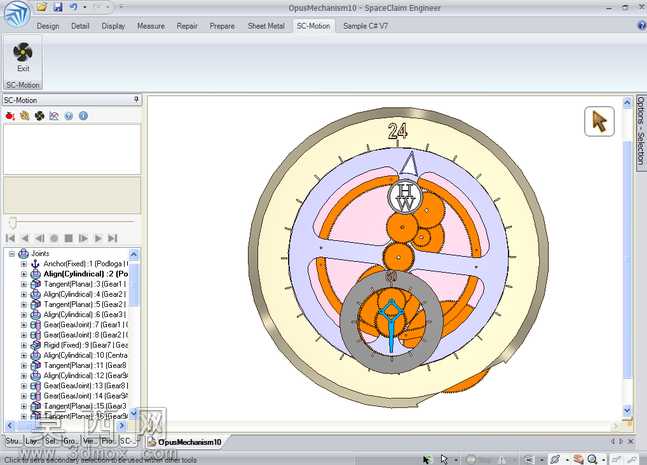Screen dimensions: 647x465
Task: Click the record button in playback controls
Action: point(54,238)
